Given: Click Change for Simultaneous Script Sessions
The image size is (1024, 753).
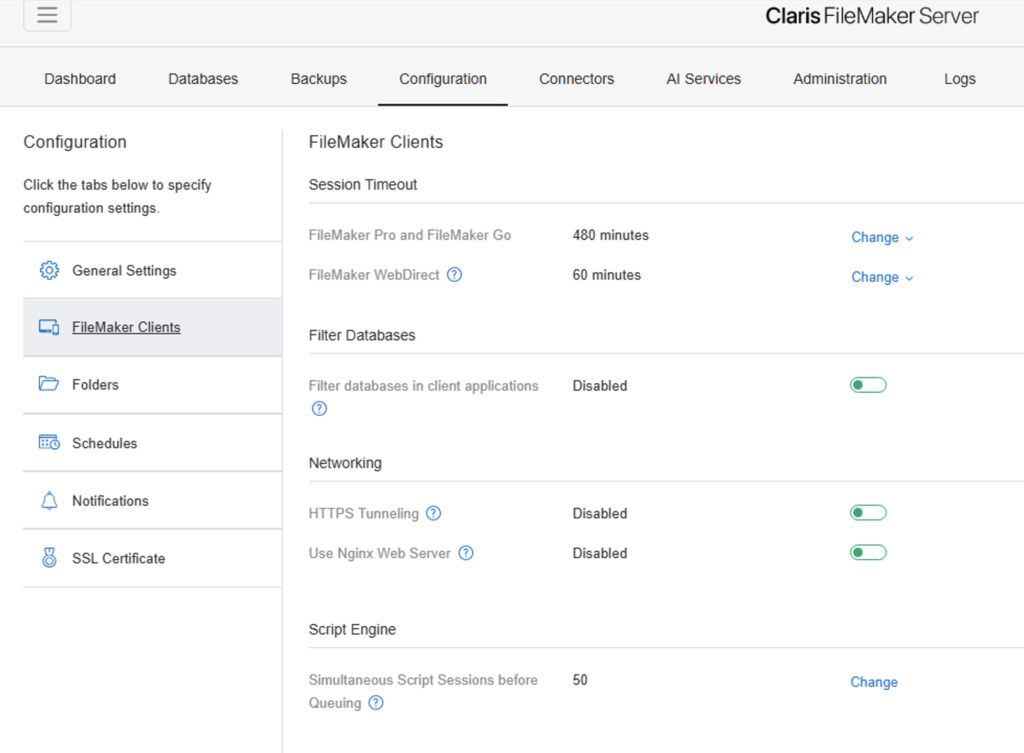Looking at the screenshot, I should point(874,682).
